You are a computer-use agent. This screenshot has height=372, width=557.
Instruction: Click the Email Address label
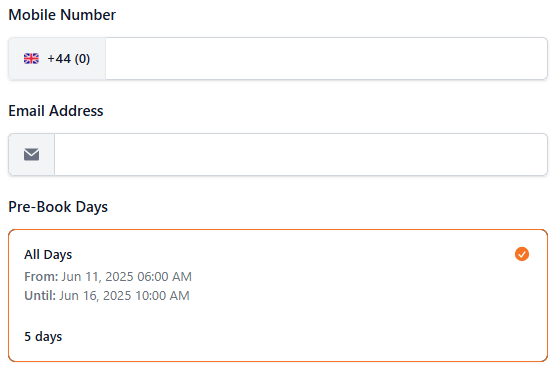click(56, 111)
